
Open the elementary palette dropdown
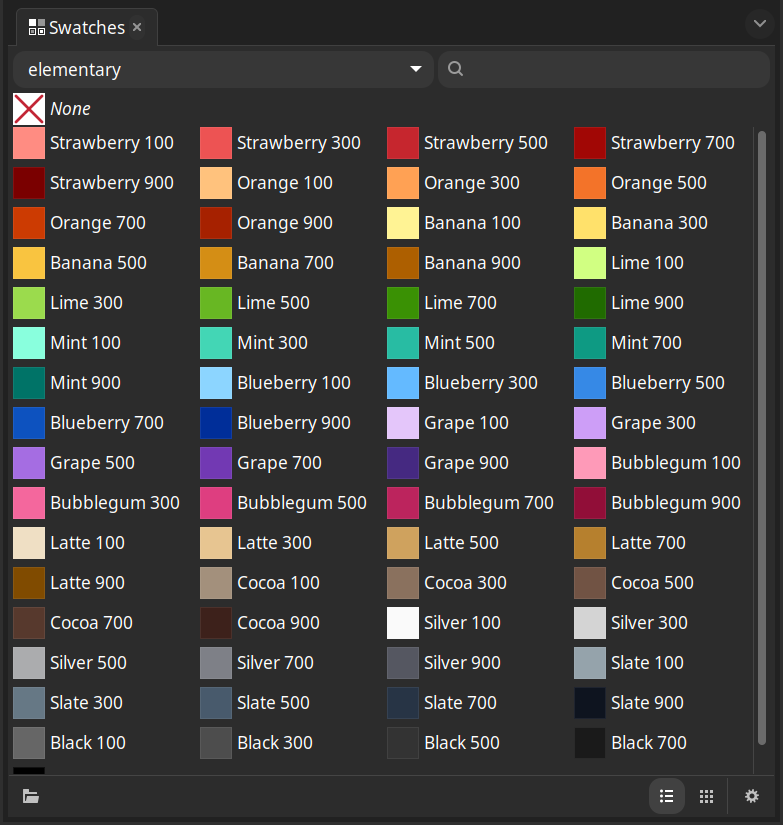coord(223,69)
